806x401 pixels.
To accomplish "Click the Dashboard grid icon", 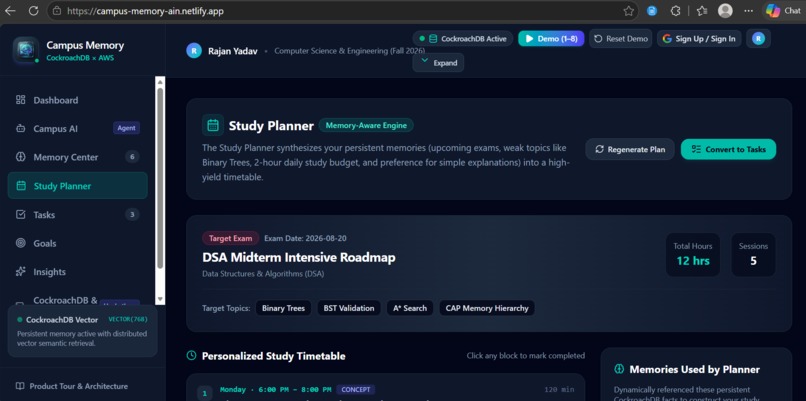I will coord(21,100).
